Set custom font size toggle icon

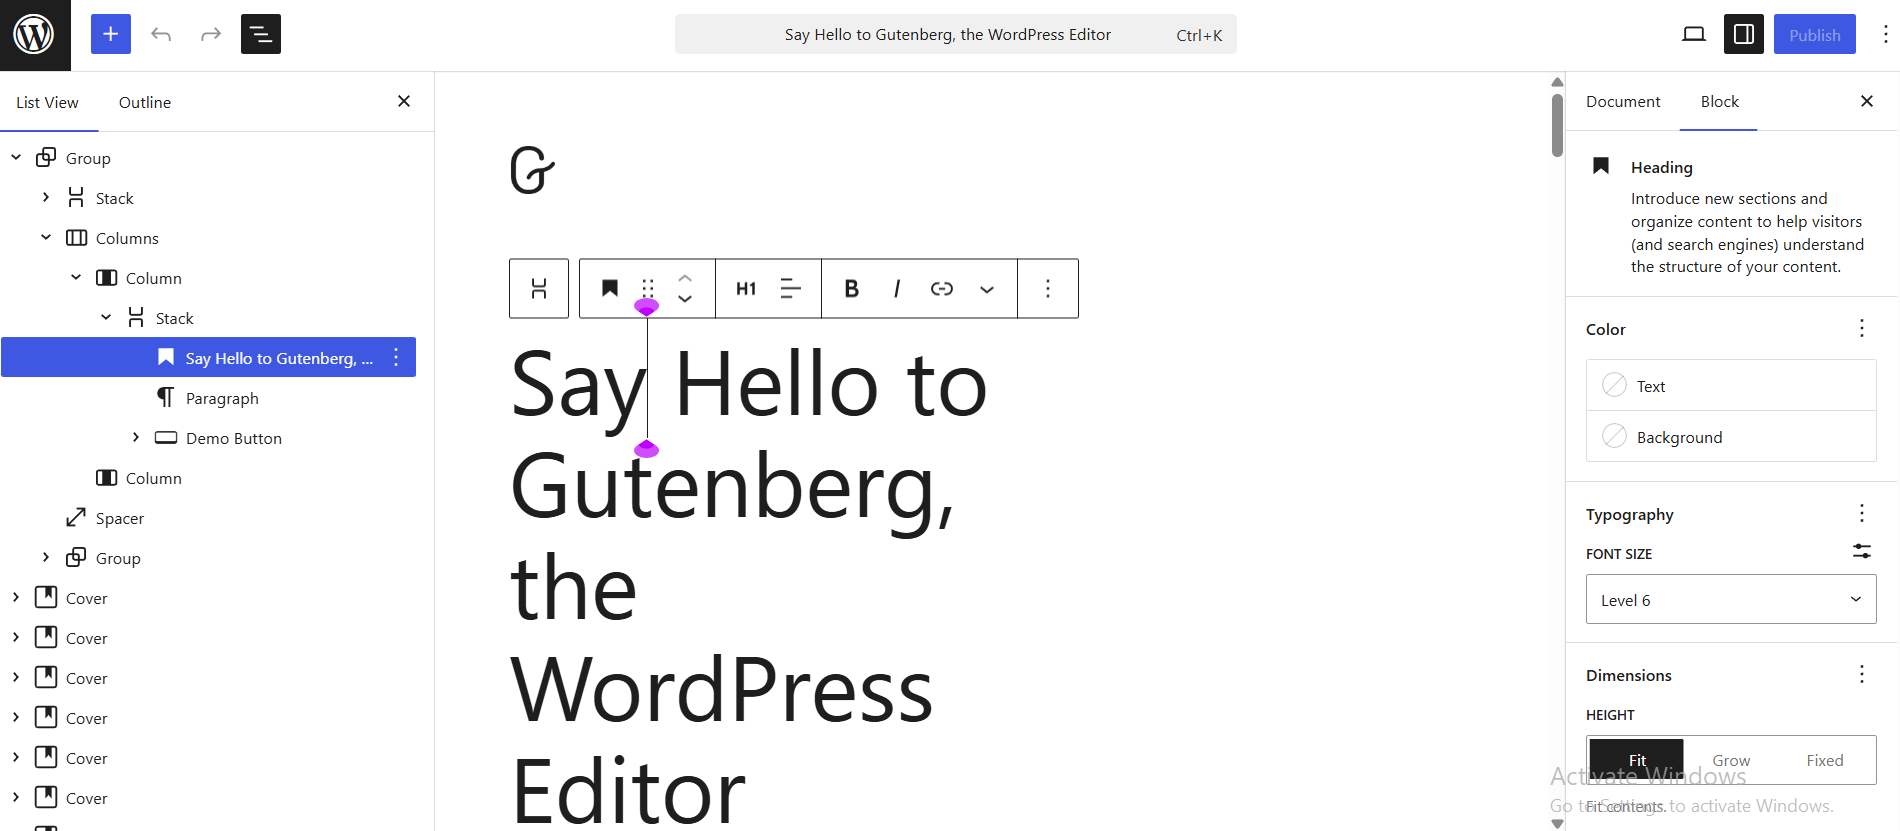(x=1861, y=551)
